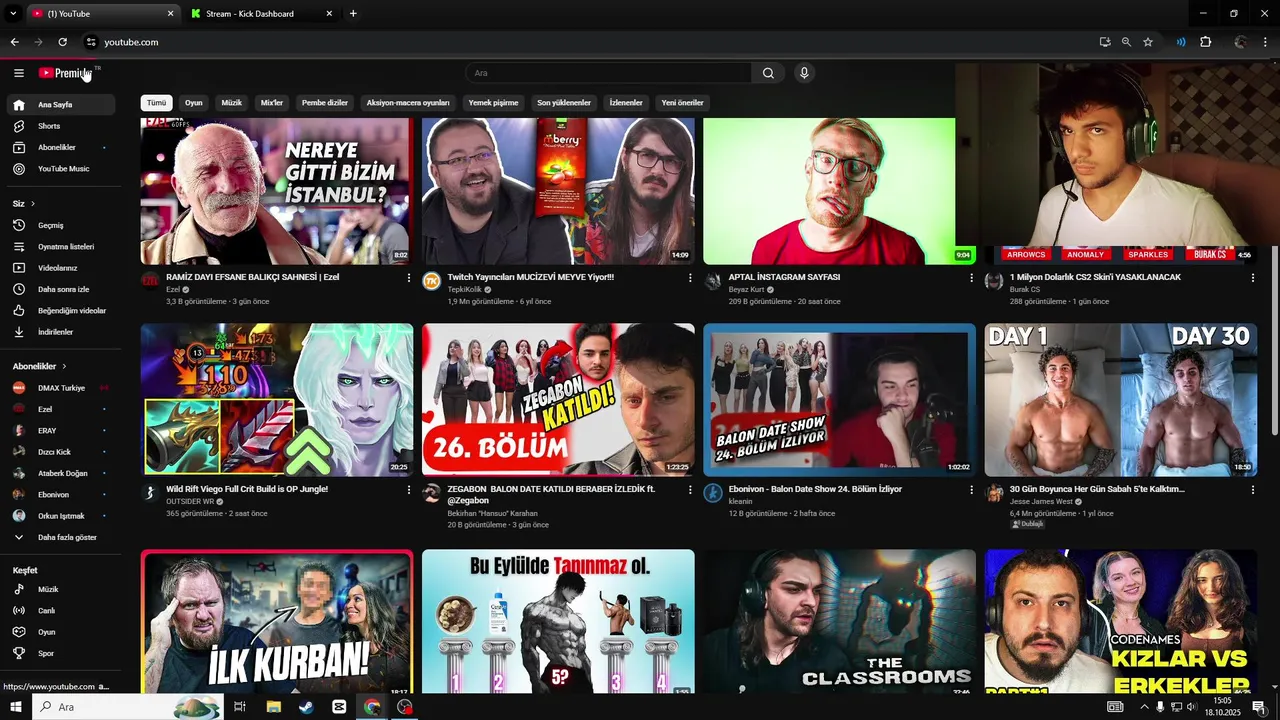Select the Son yüklenenler chip

coord(564,103)
